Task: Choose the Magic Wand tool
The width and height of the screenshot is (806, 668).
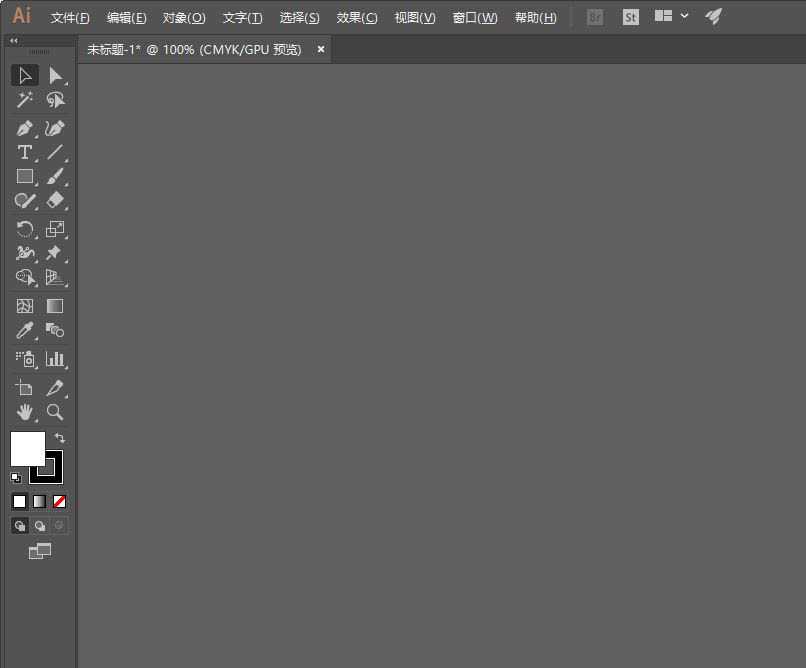Action: point(25,99)
